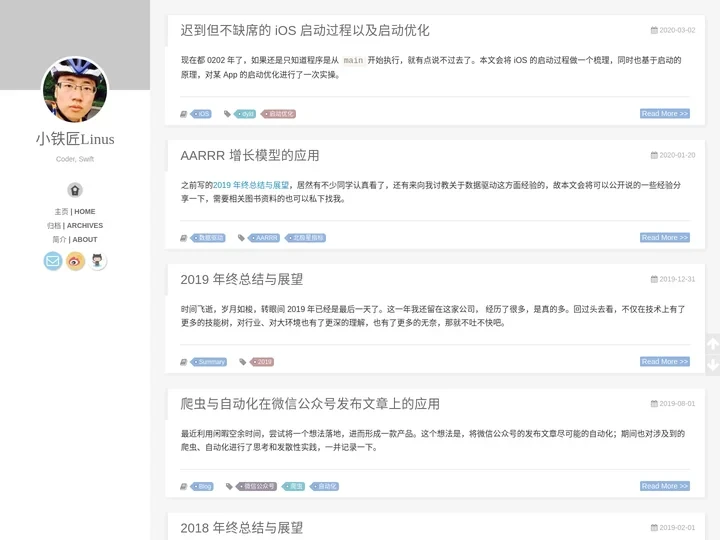
Task: Click the tag icon beside AARRR
Action: tap(241, 238)
